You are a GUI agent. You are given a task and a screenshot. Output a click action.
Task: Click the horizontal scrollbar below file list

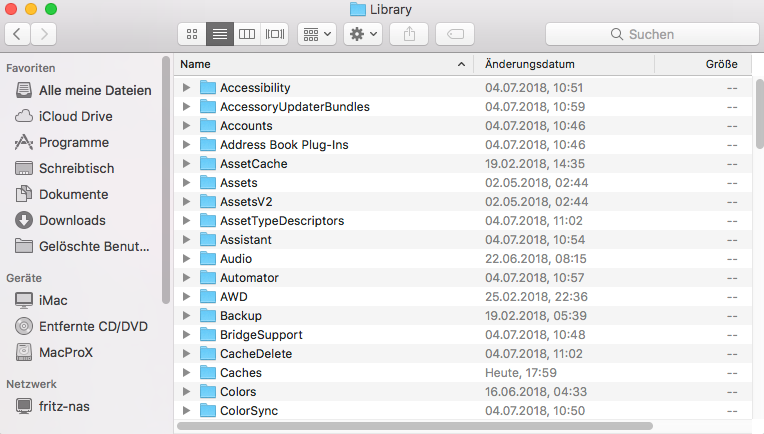(x=415, y=426)
